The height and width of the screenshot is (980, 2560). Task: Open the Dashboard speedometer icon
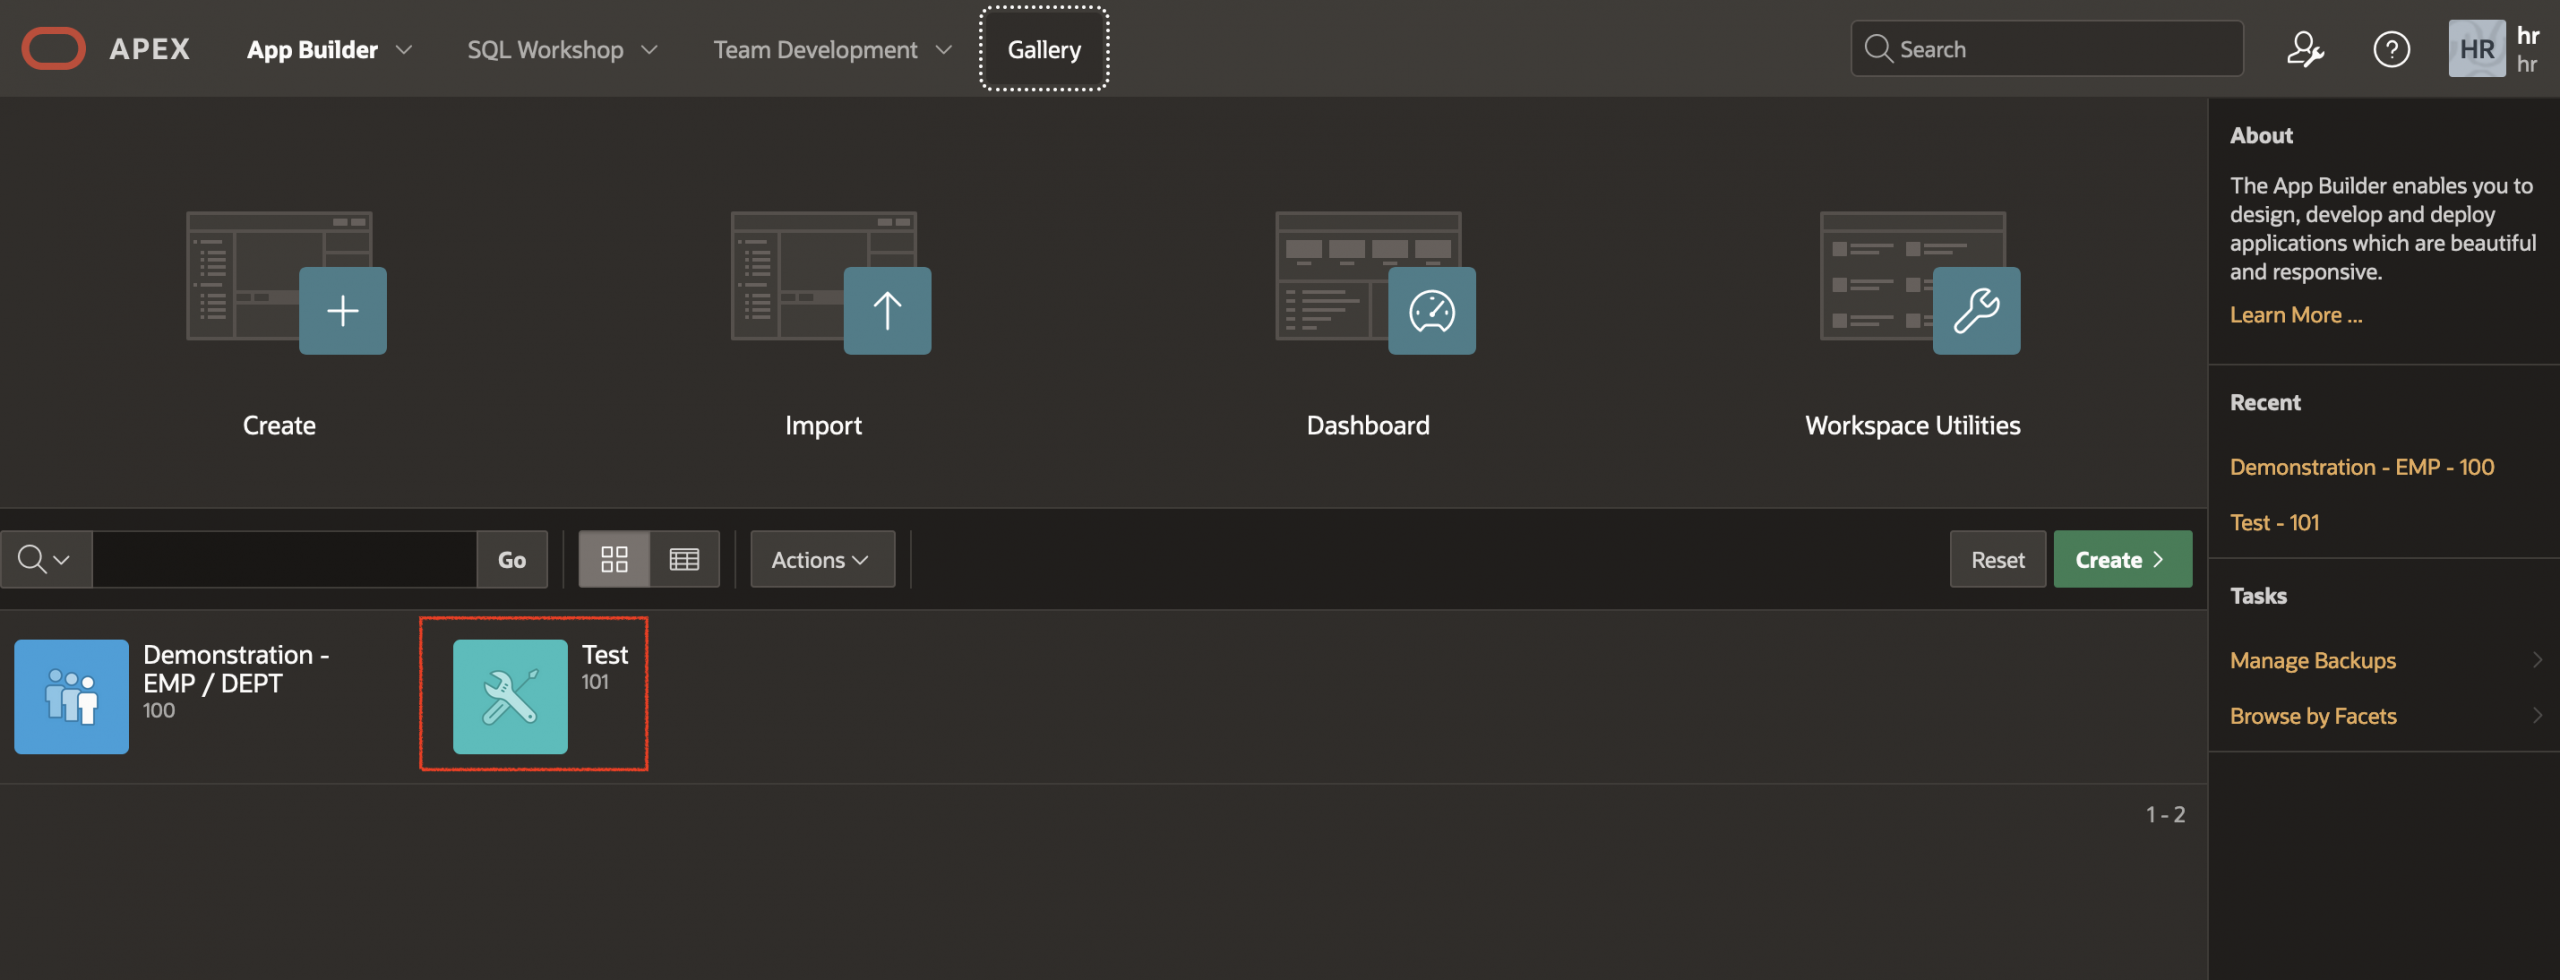click(x=1430, y=310)
